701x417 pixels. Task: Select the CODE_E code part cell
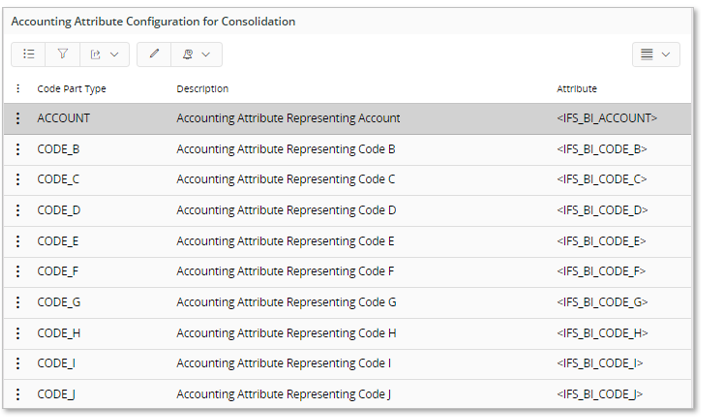click(x=58, y=241)
